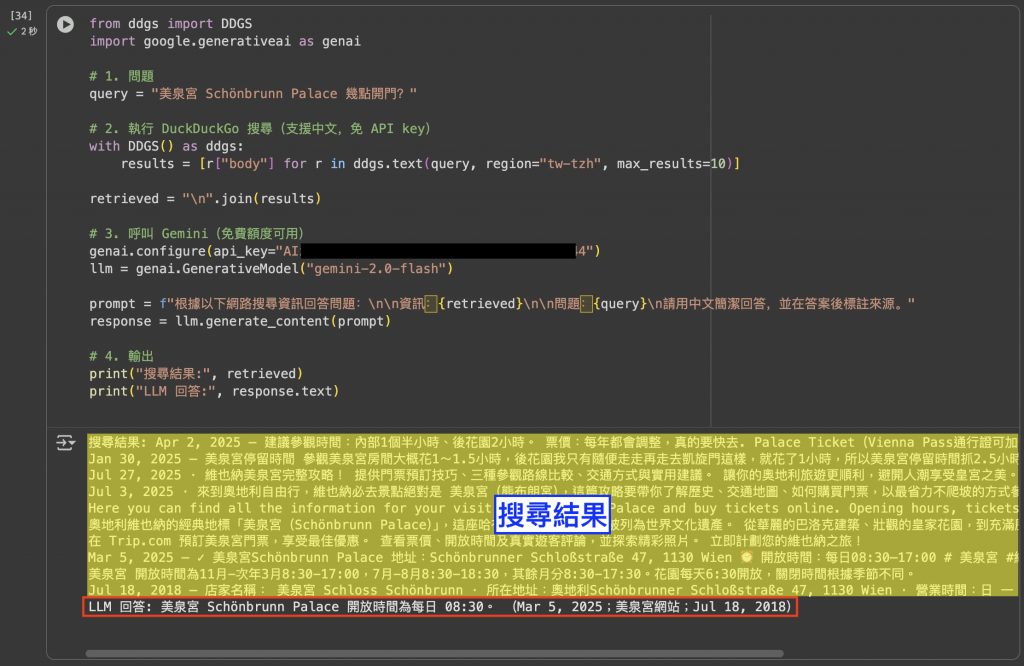Image resolution: width=1024 pixels, height=666 pixels.
Task: Click the '# 3. 呼叫 Gemini' comment line
Action: pyautogui.click(x=197, y=234)
